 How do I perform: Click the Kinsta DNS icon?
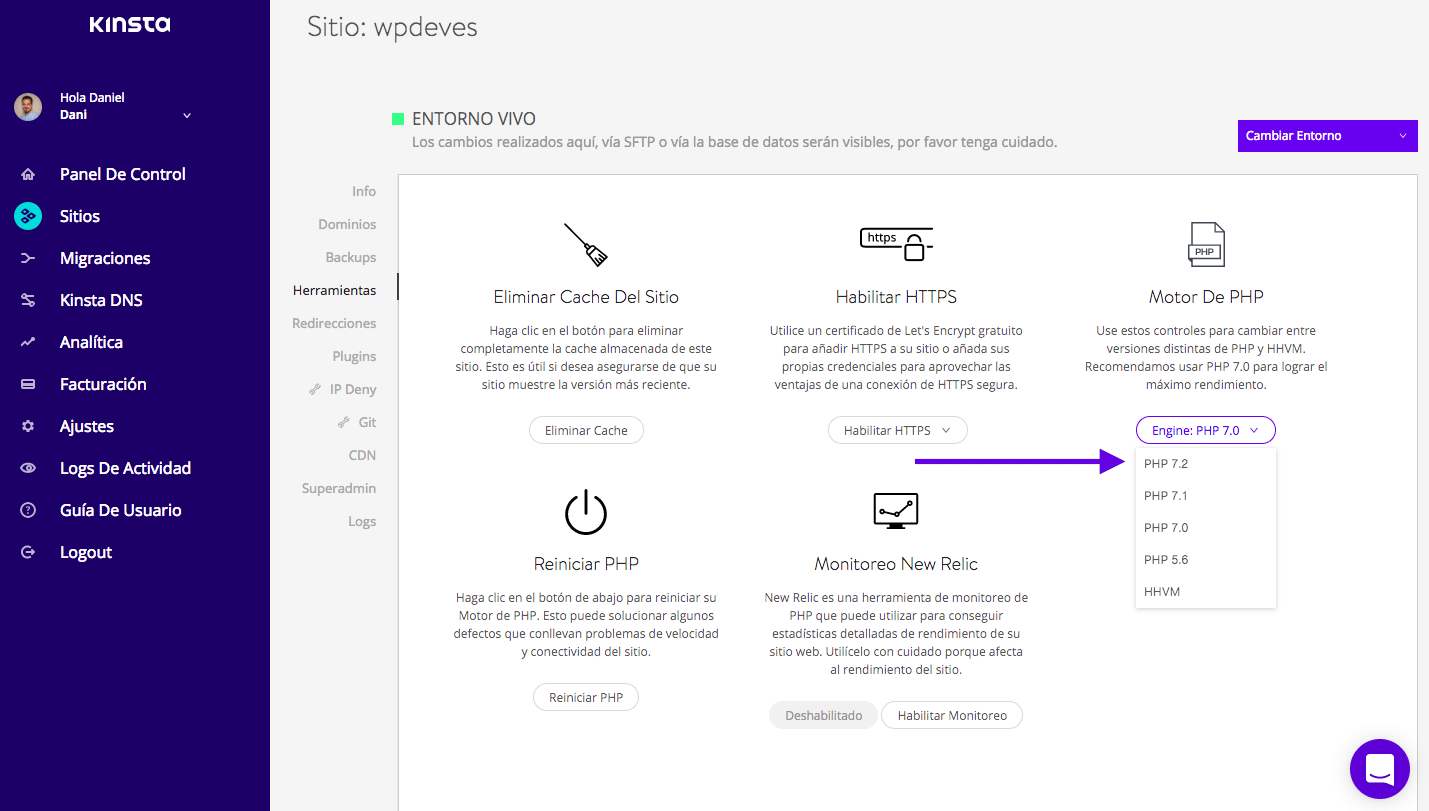28,300
